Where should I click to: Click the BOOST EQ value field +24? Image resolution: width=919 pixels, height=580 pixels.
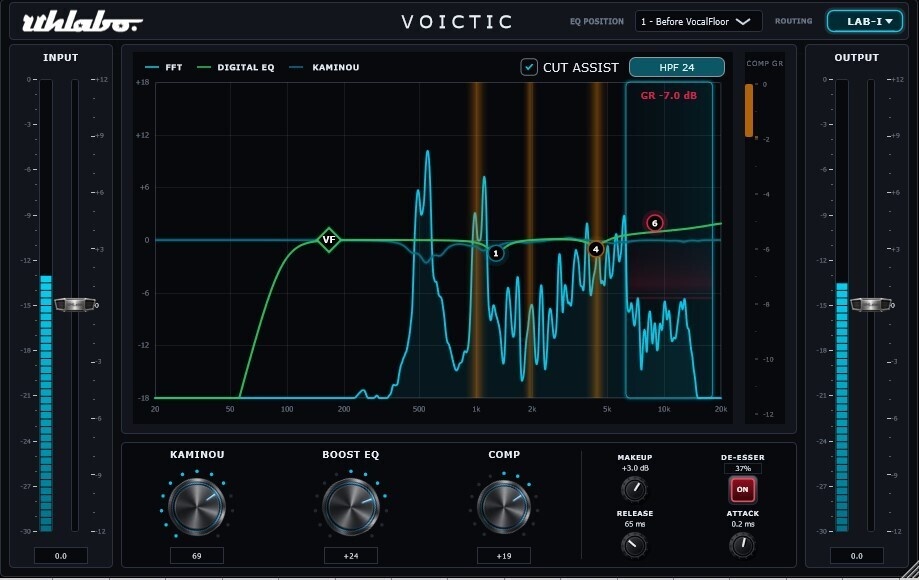(x=350, y=556)
